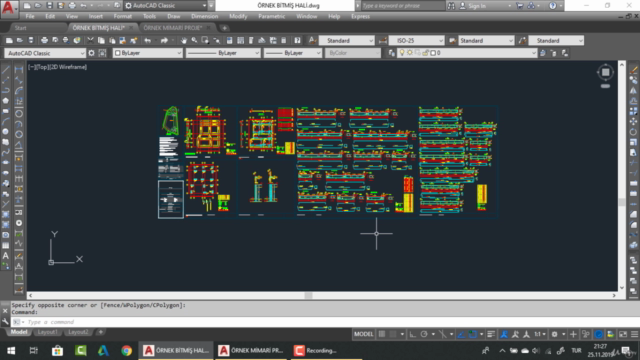
Task: Open the ISO-25 dimension style dropdown
Action: (x=416, y=40)
